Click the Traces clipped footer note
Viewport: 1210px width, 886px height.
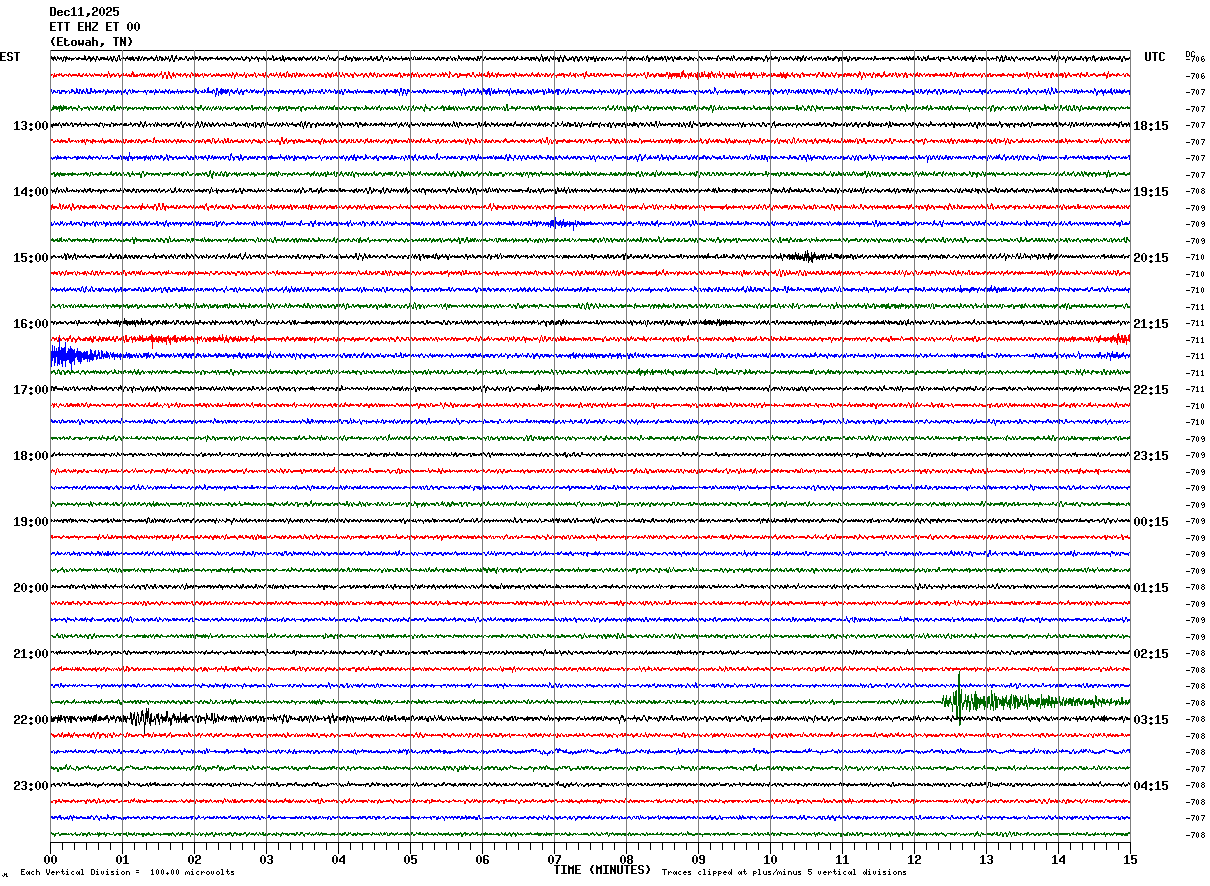coord(784,872)
